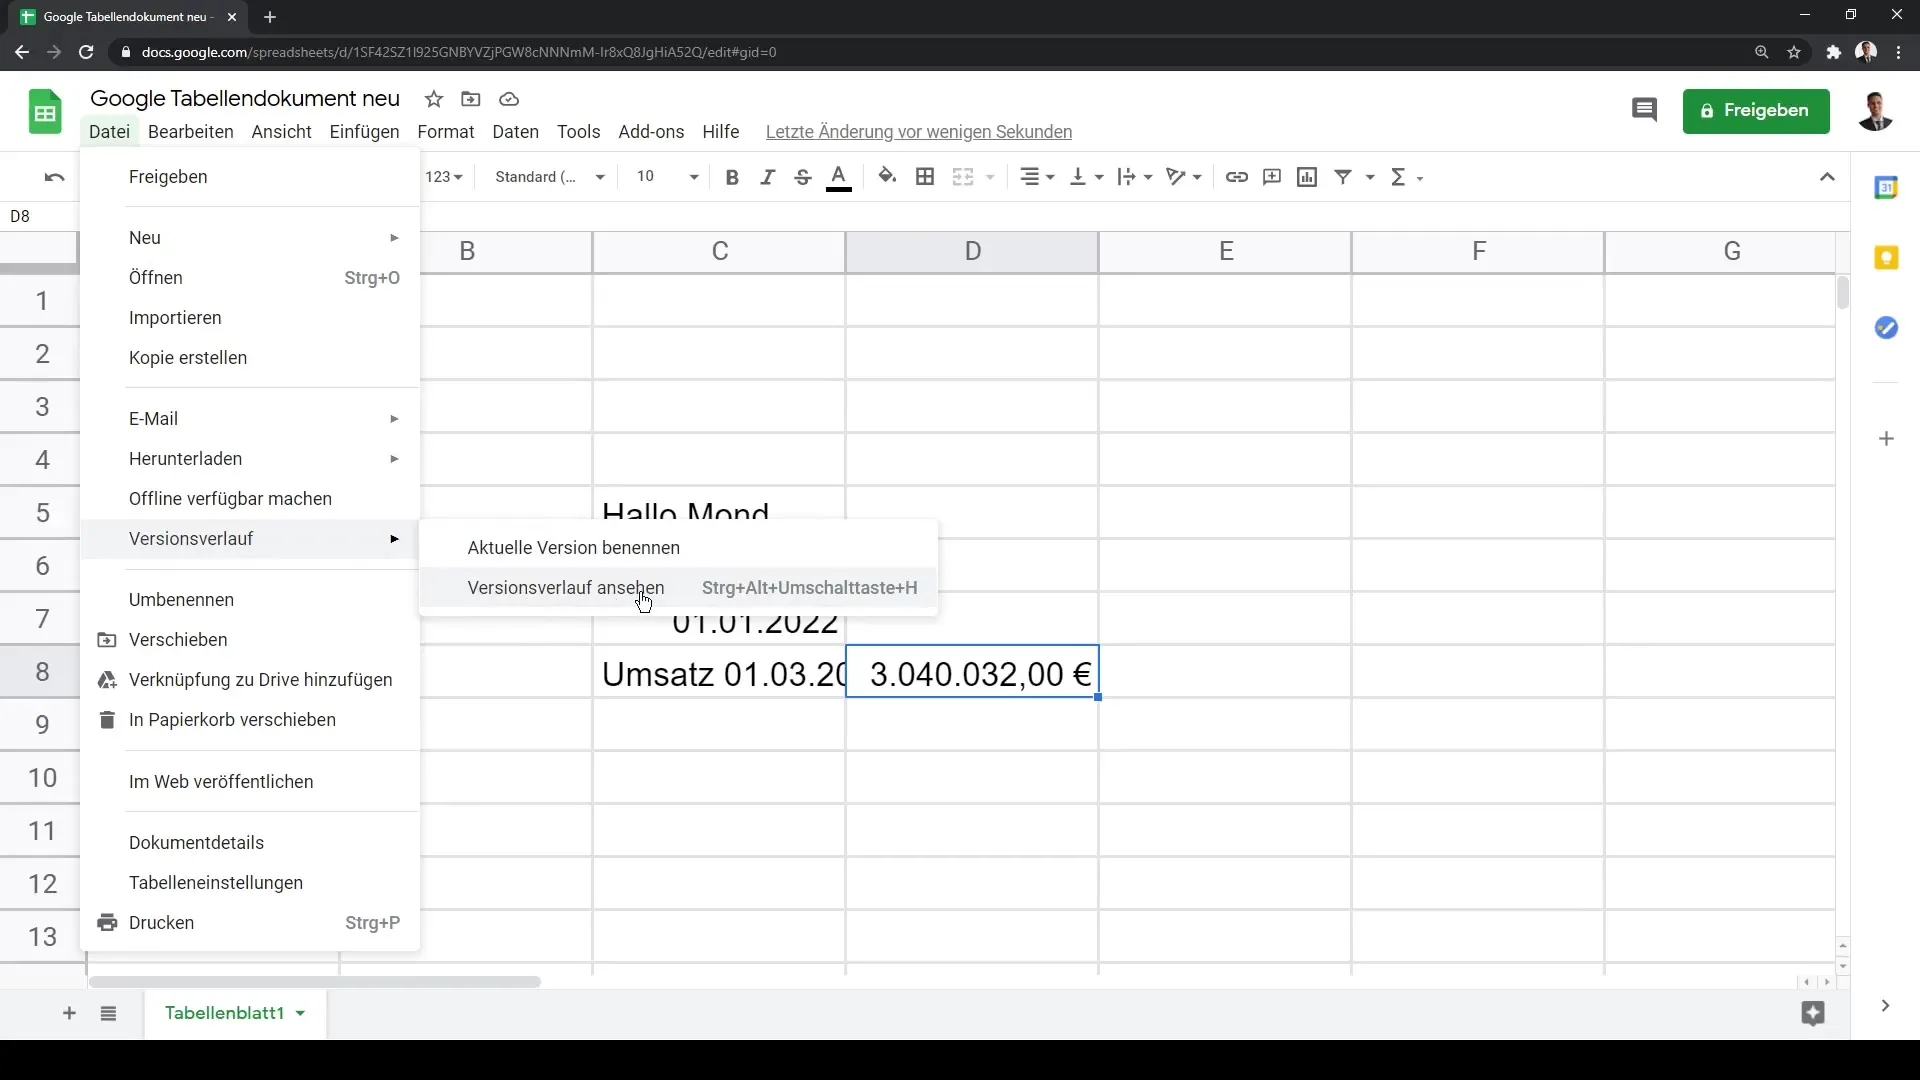Click the horizontal scrollbar thumb

pyautogui.click(x=315, y=982)
